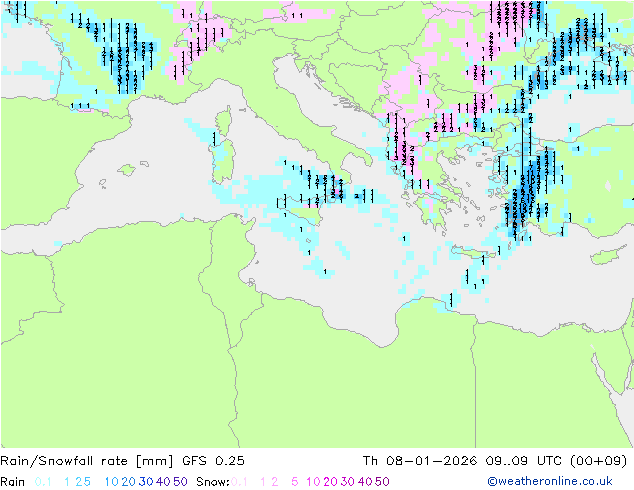Select the snow legend value 50
The height and width of the screenshot is (490, 634).
382,482
